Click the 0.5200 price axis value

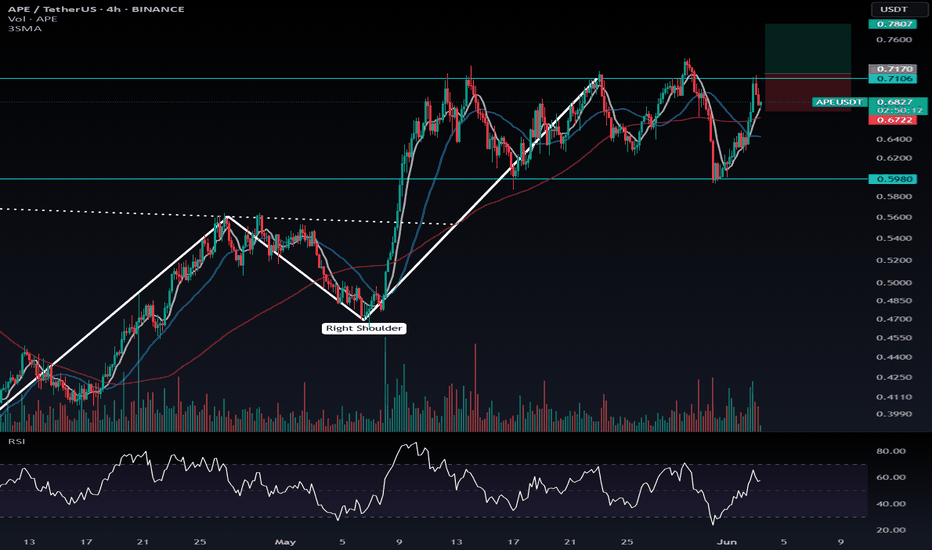(894, 260)
